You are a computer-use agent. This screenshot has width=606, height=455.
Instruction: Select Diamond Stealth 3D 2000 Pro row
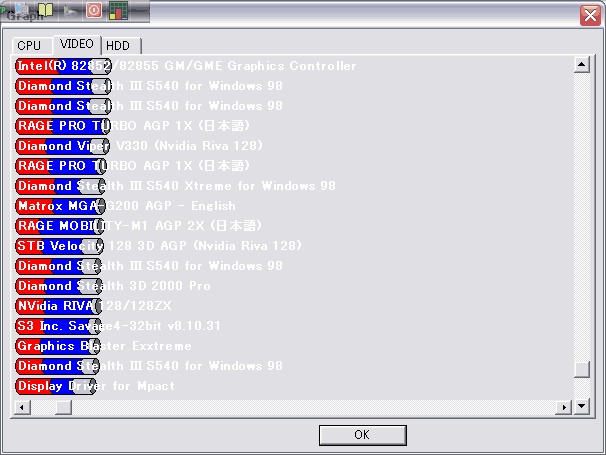113,286
